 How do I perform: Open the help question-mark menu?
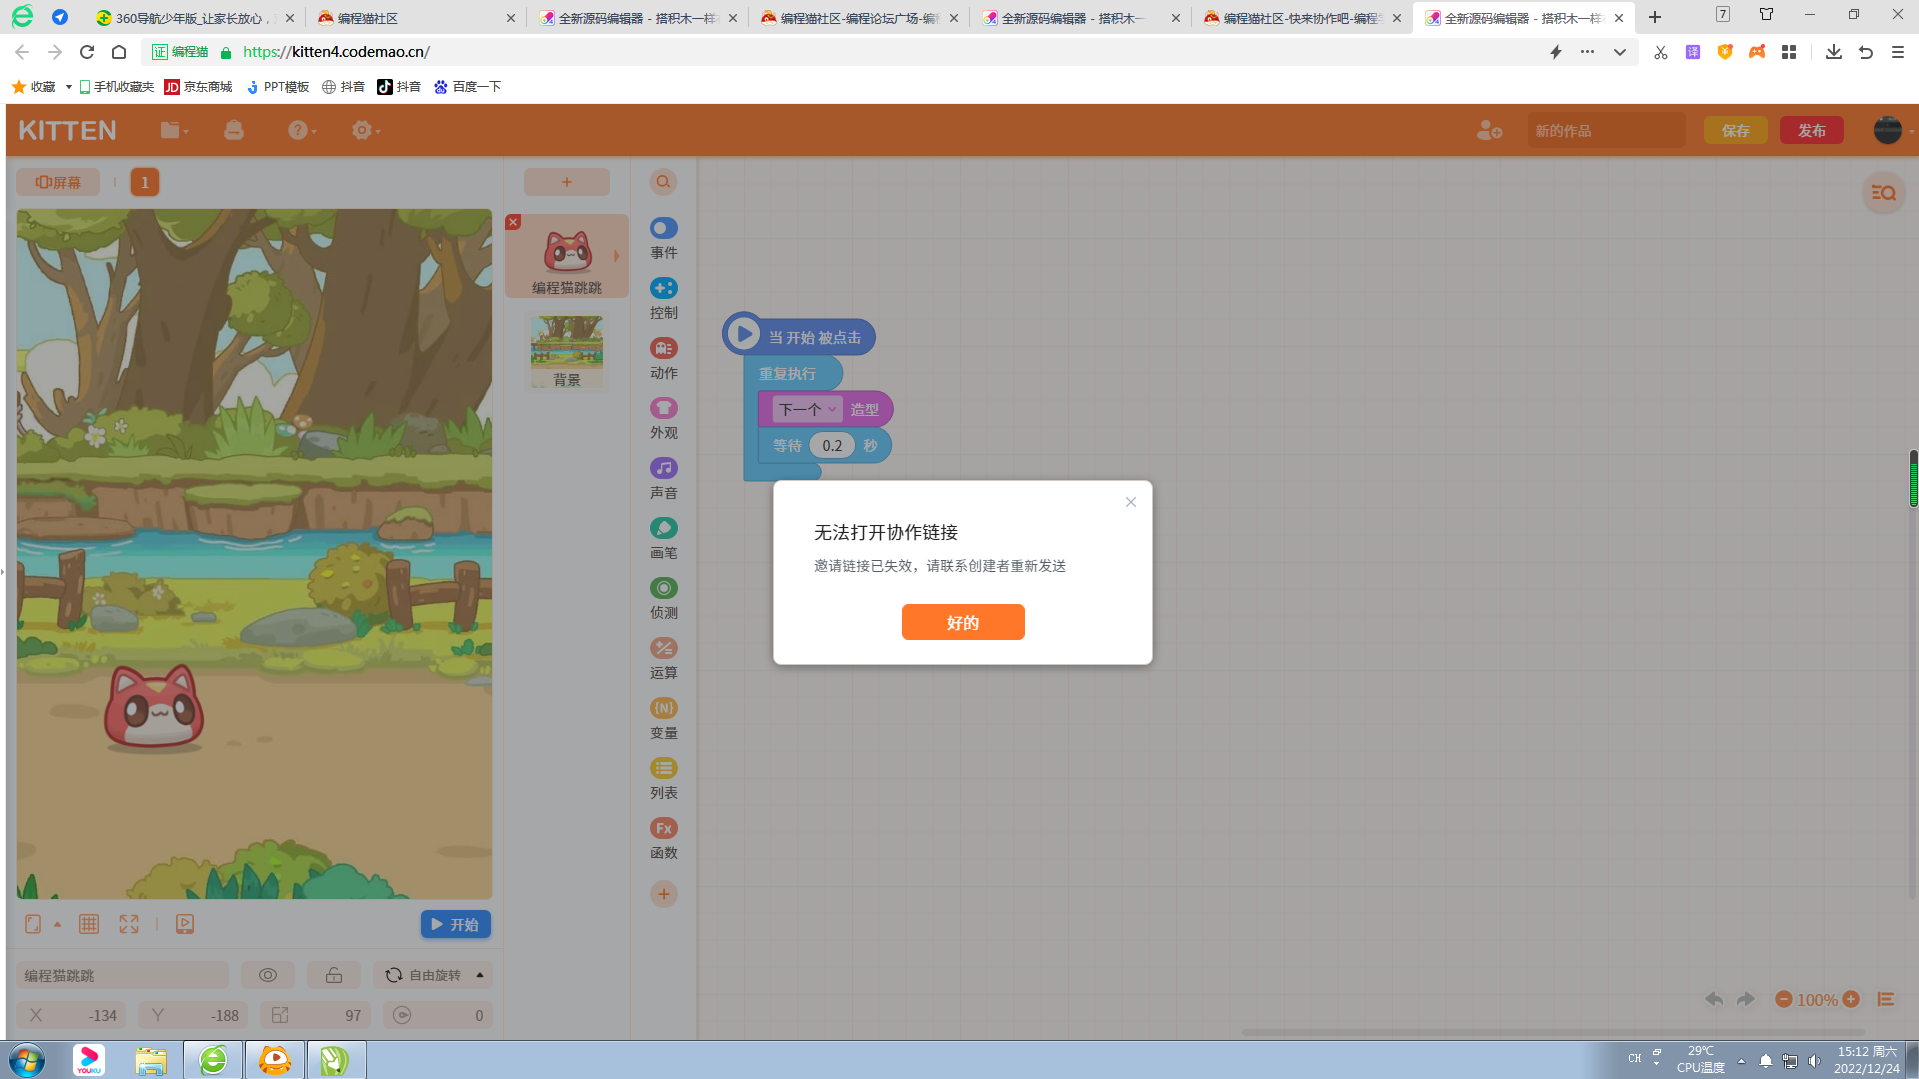[301, 130]
